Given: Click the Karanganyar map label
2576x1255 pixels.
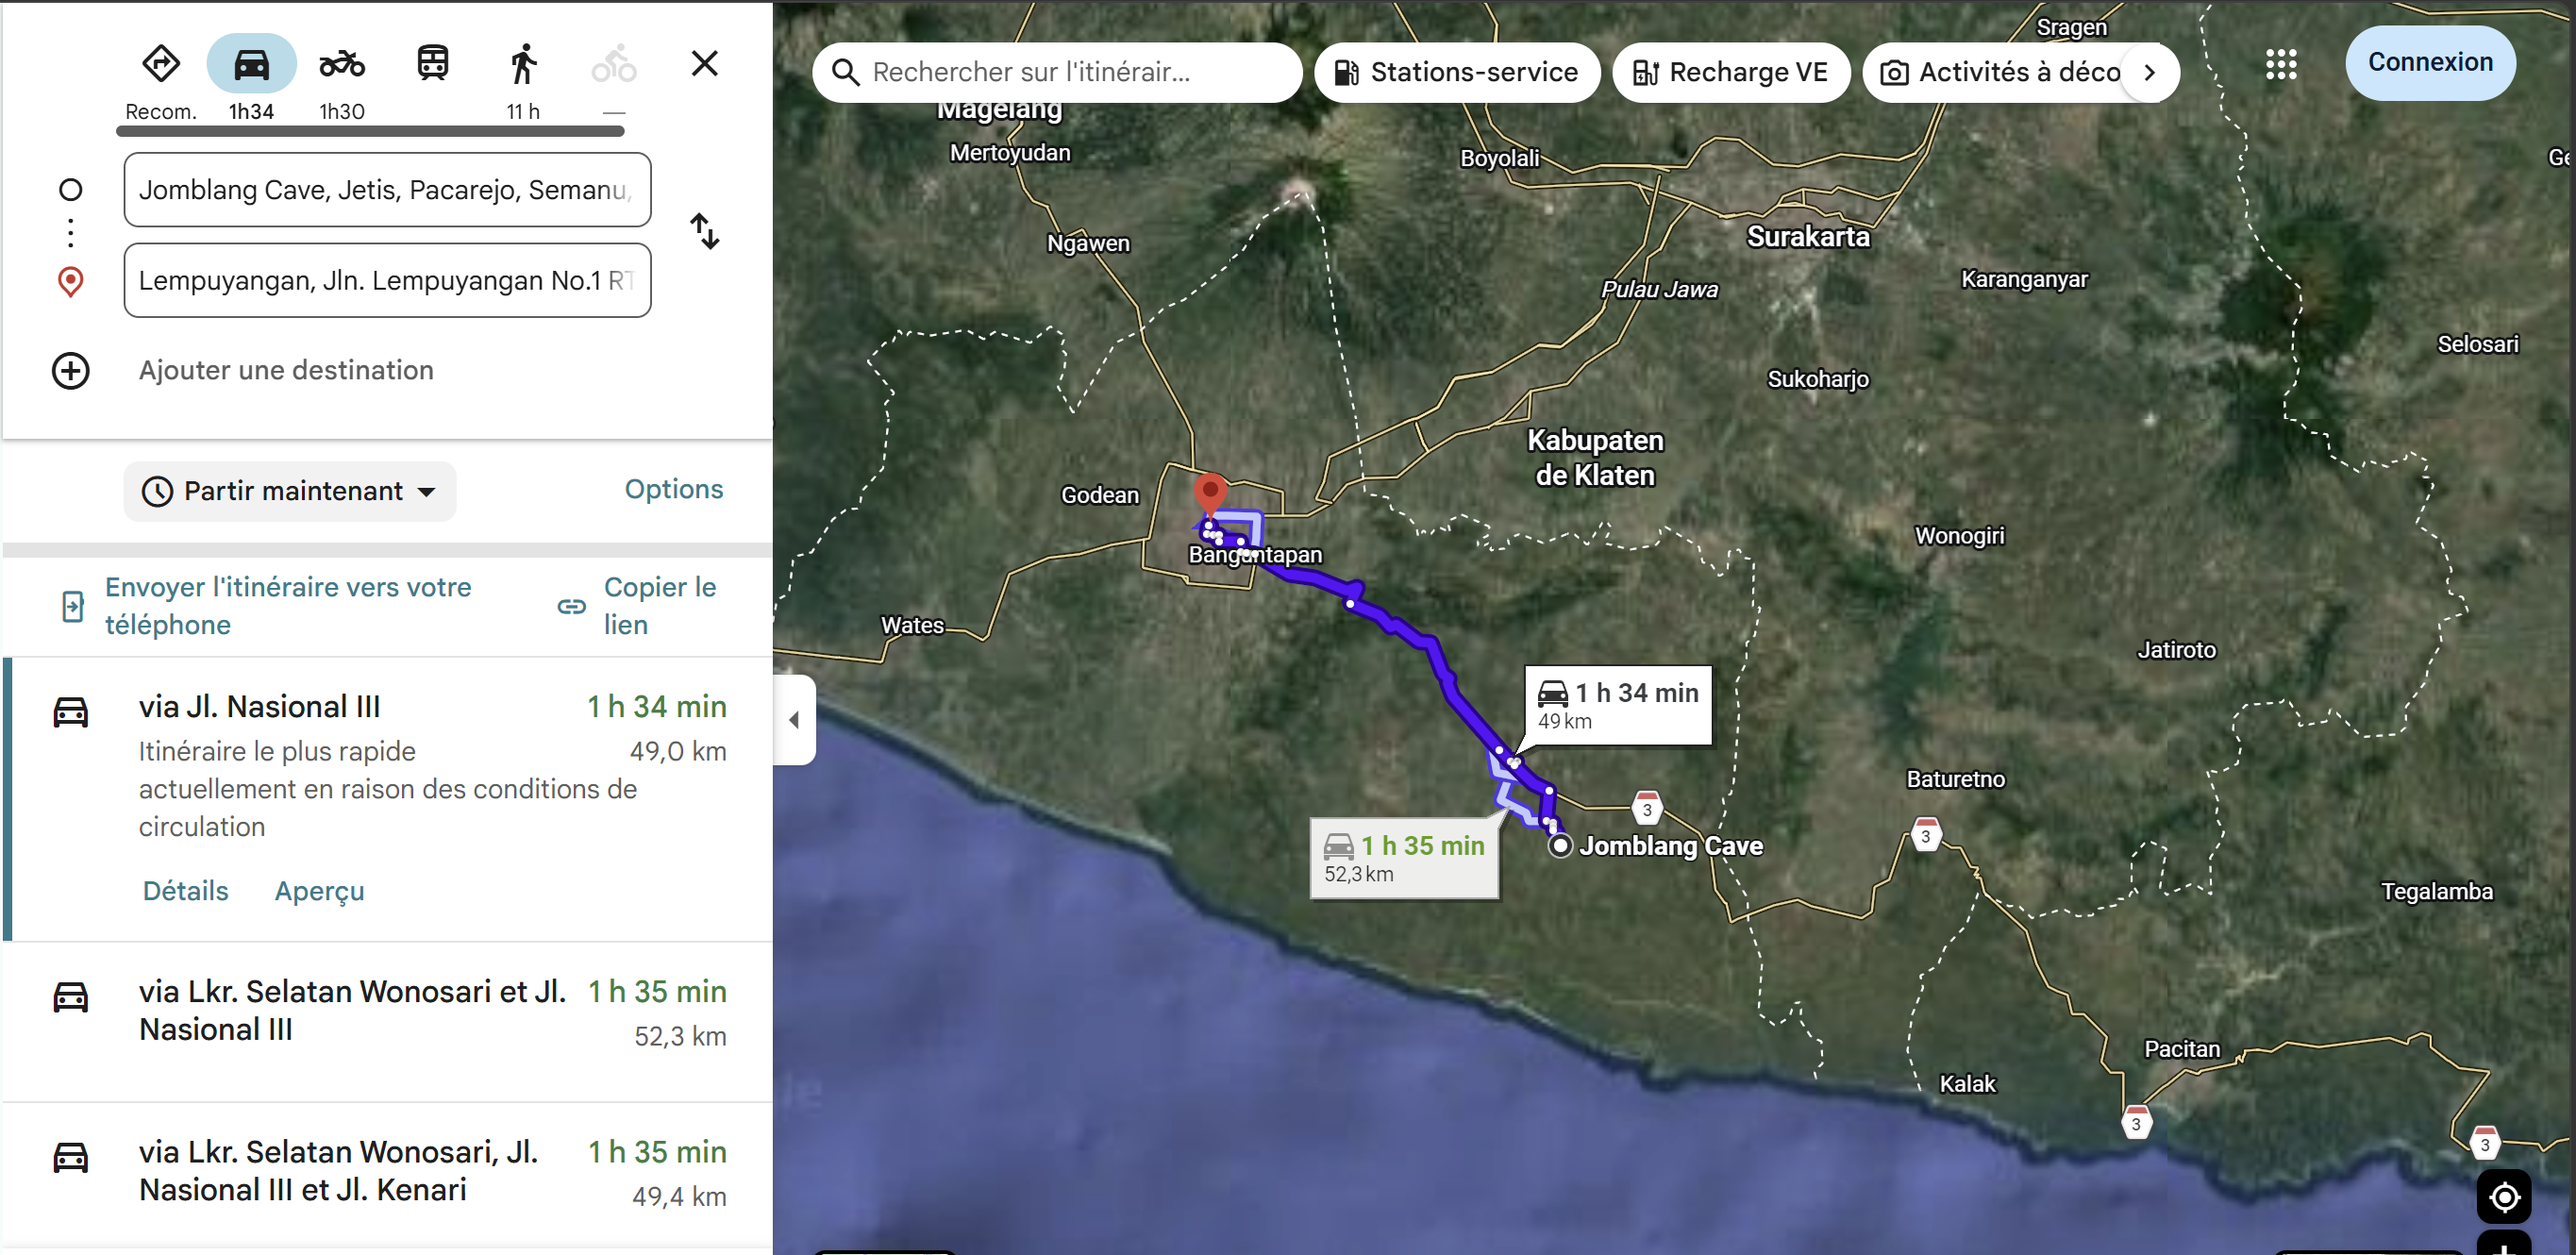Looking at the screenshot, I should (x=2024, y=280).
